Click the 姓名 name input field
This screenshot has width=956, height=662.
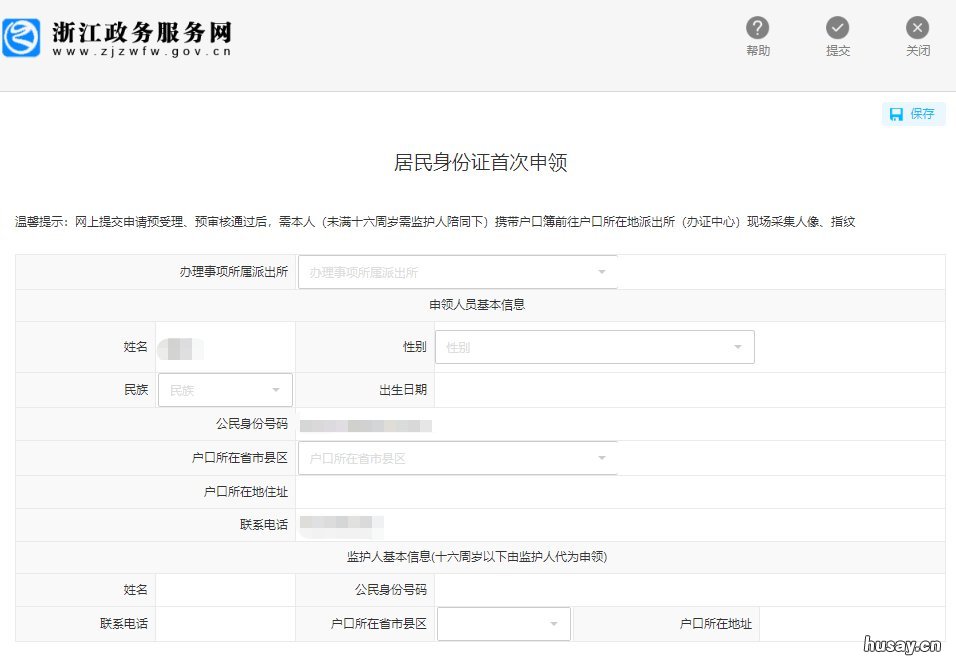pyautogui.click(x=225, y=346)
